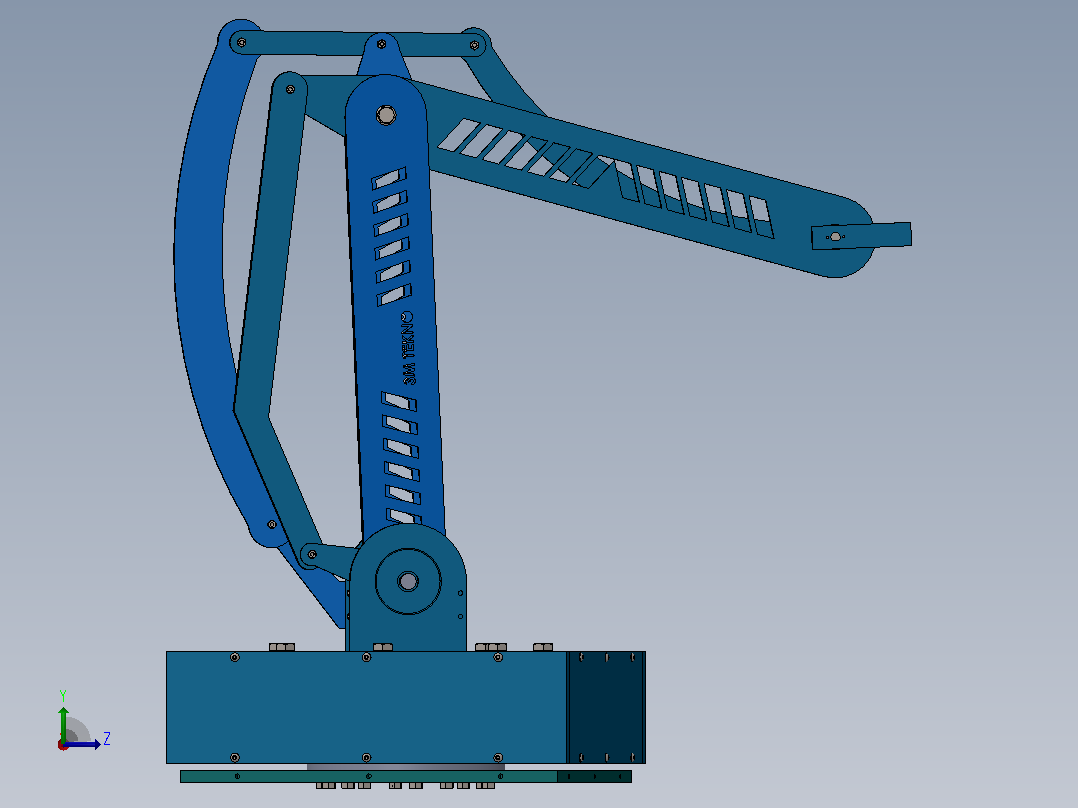The width and height of the screenshot is (1078, 808).
Task: Select the front face of the base box
Action: 366,707
